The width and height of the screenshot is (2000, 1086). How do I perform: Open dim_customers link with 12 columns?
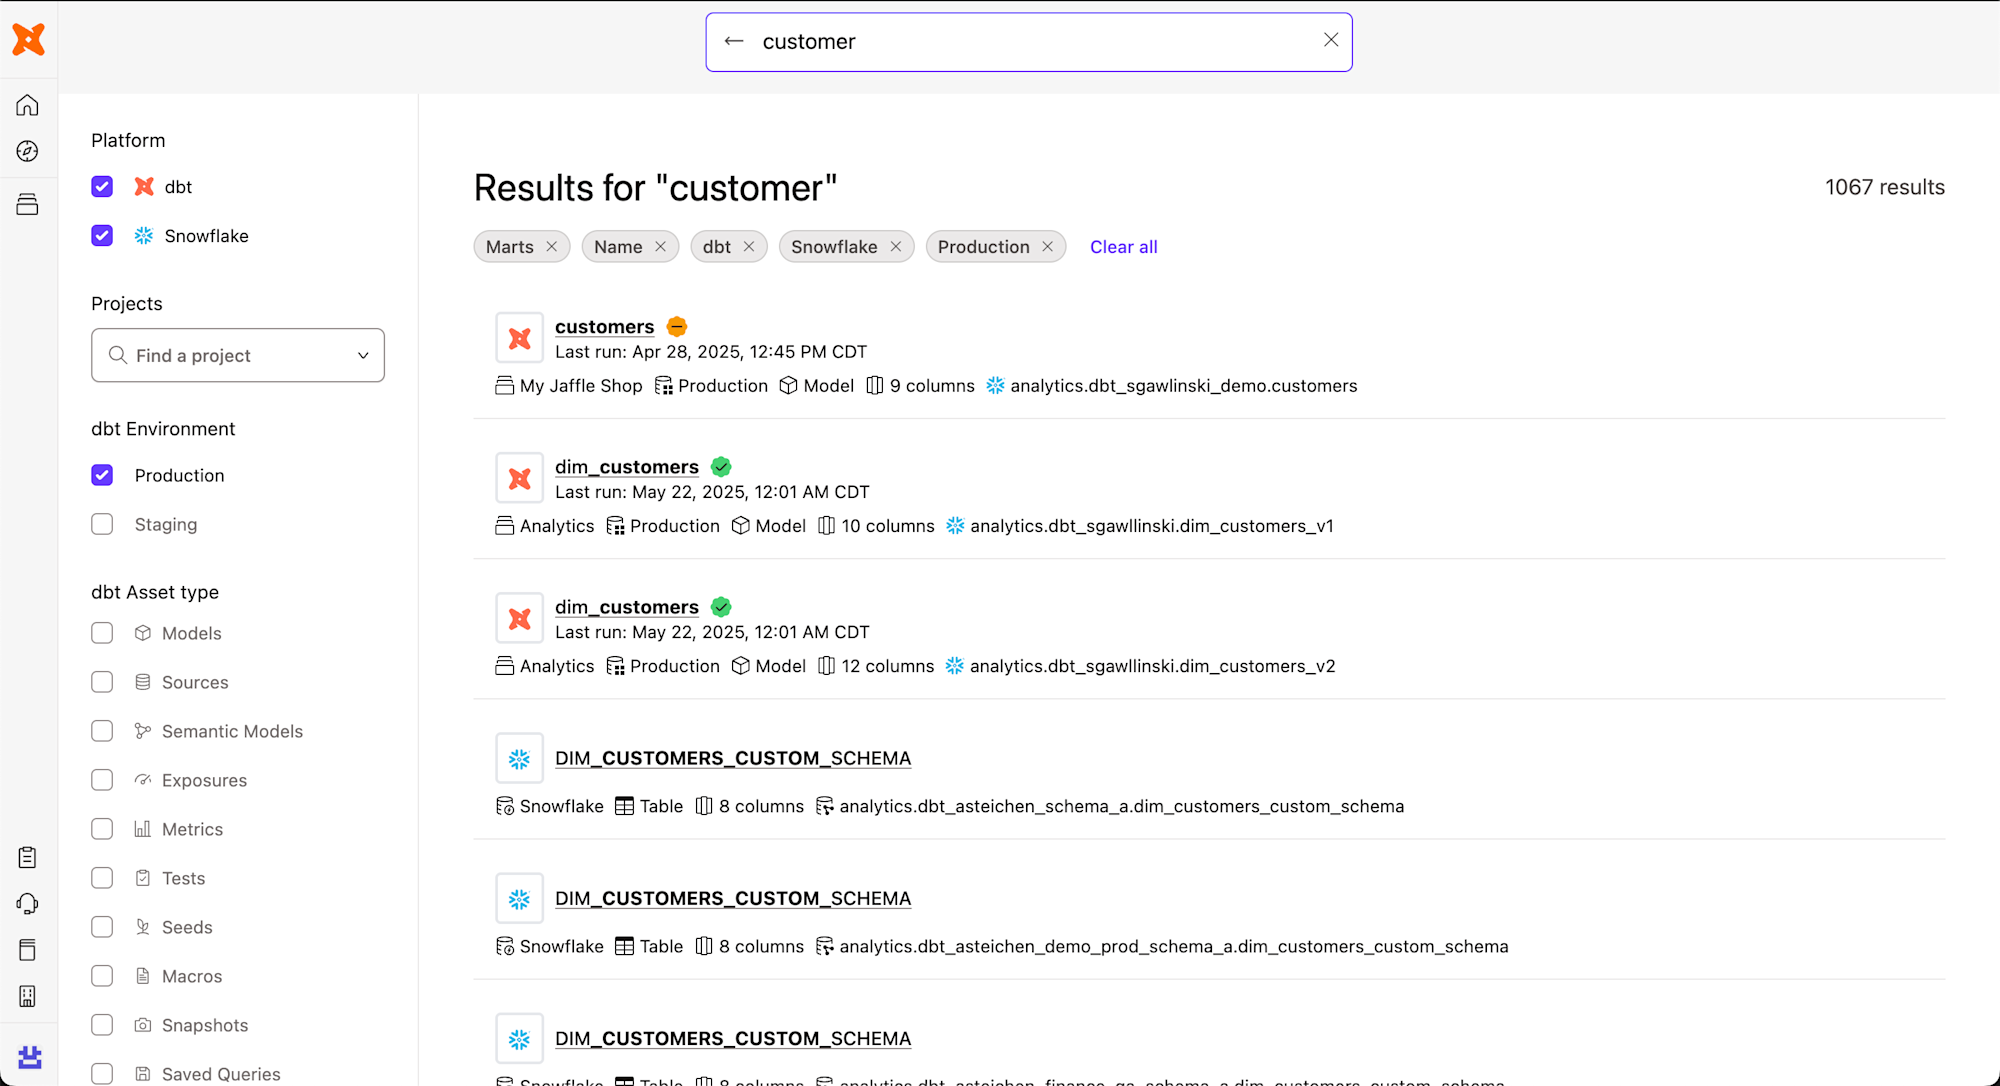627,607
